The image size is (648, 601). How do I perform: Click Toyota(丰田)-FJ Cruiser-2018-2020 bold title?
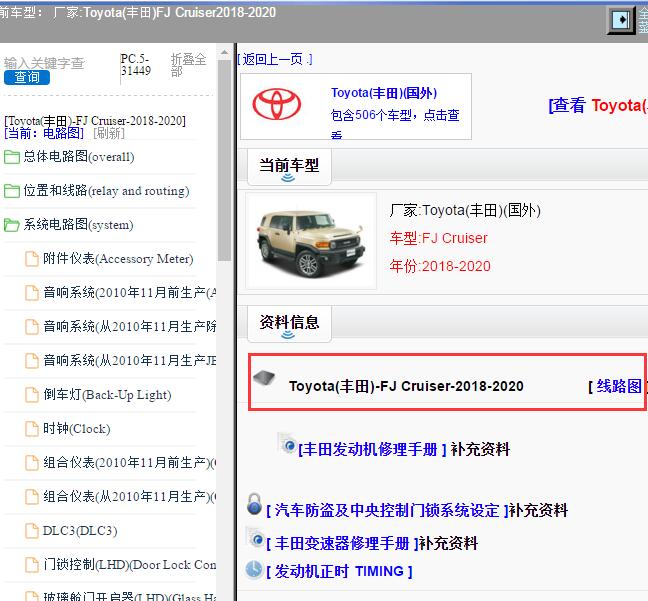tap(406, 386)
